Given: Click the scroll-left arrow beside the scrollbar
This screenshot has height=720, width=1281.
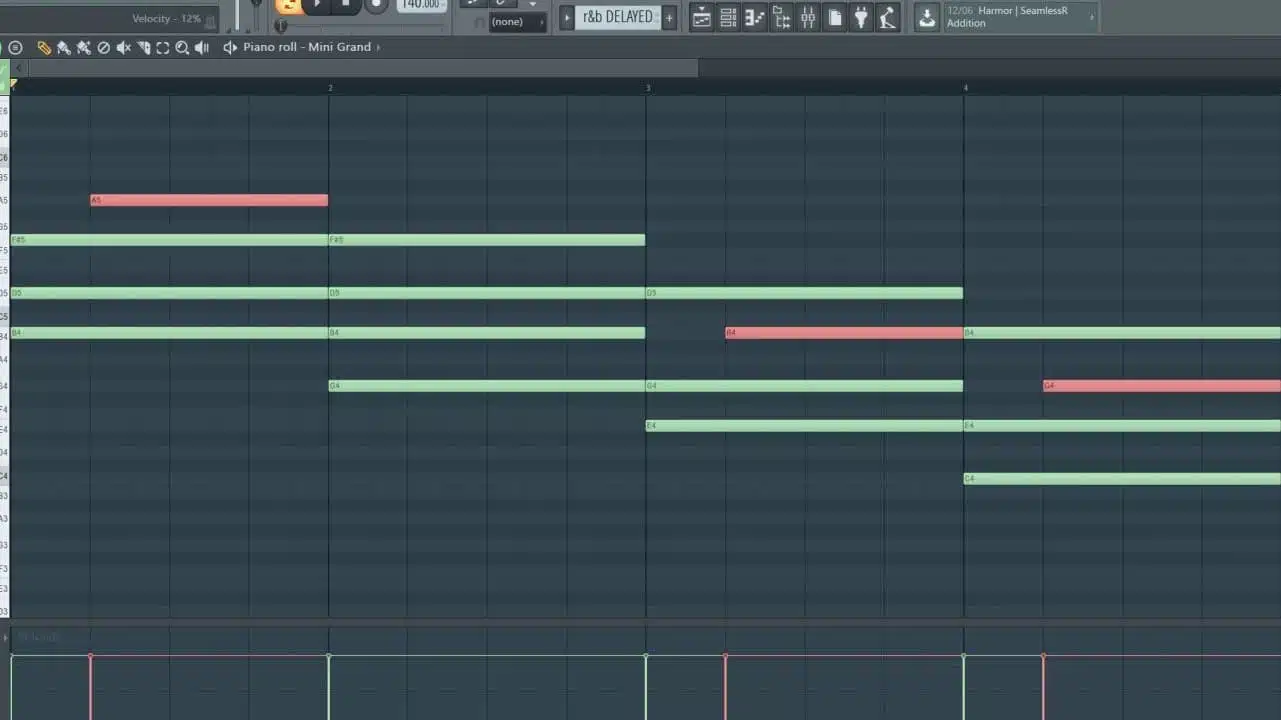Looking at the screenshot, I should pos(18,68).
